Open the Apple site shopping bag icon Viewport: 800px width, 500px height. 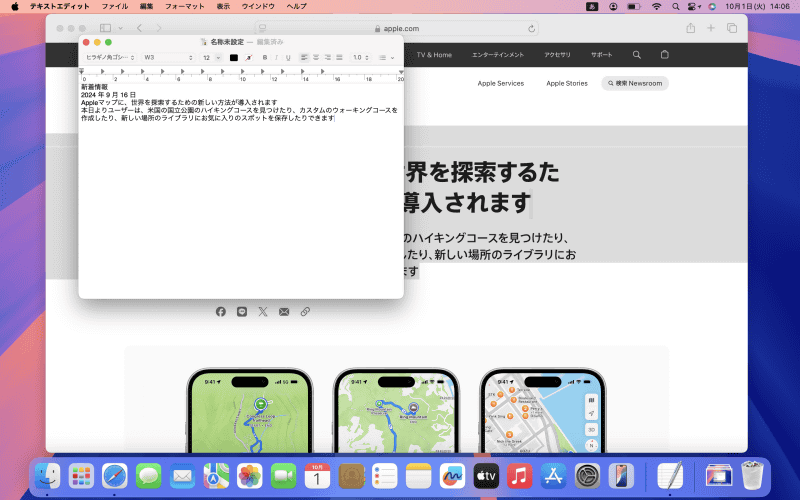(x=664, y=54)
